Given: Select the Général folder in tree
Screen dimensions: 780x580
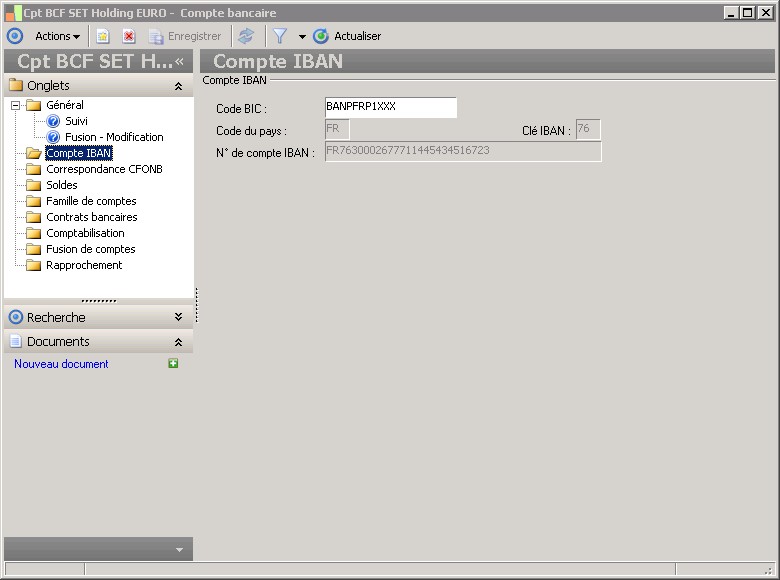Looking at the screenshot, I should (x=65, y=105).
